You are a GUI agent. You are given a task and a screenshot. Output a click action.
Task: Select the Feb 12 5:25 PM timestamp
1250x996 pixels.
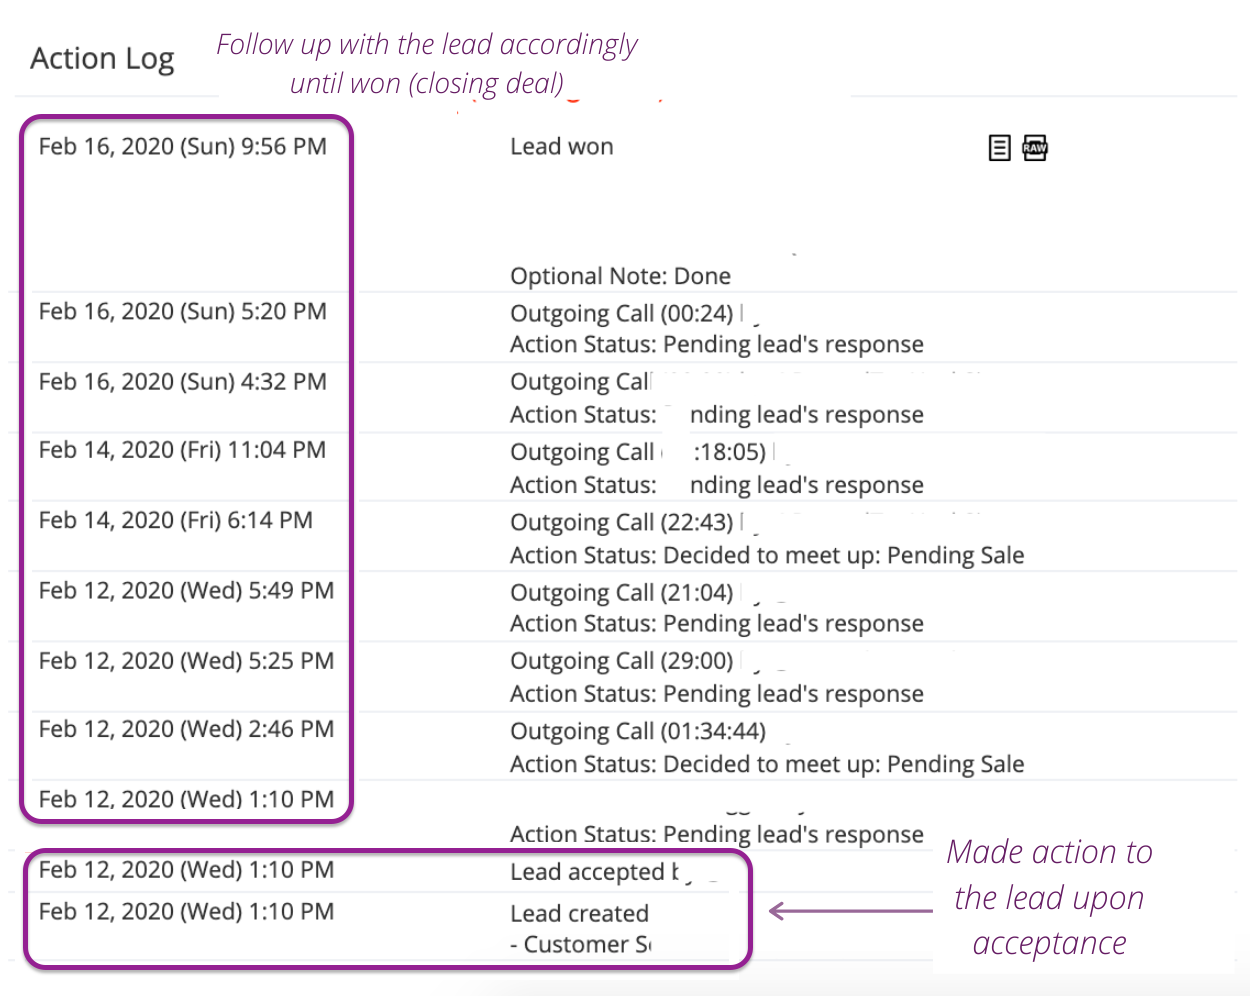pos(186,661)
